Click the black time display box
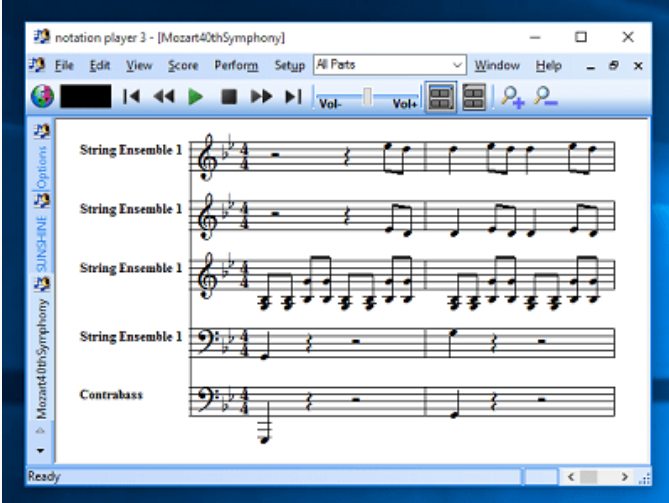 coord(86,96)
